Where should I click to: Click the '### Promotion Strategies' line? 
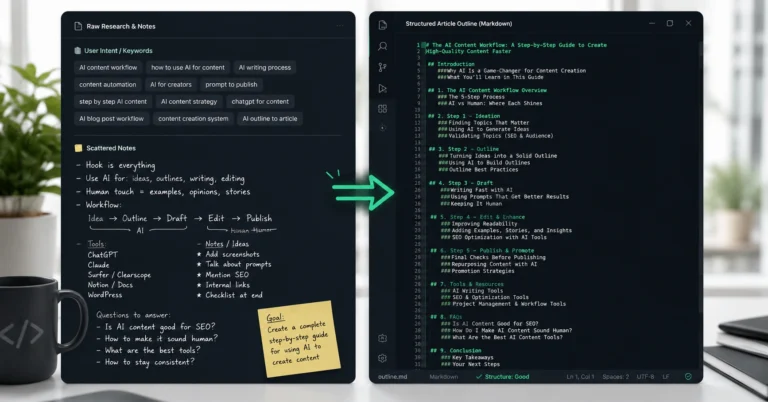pyautogui.click(x=478, y=271)
